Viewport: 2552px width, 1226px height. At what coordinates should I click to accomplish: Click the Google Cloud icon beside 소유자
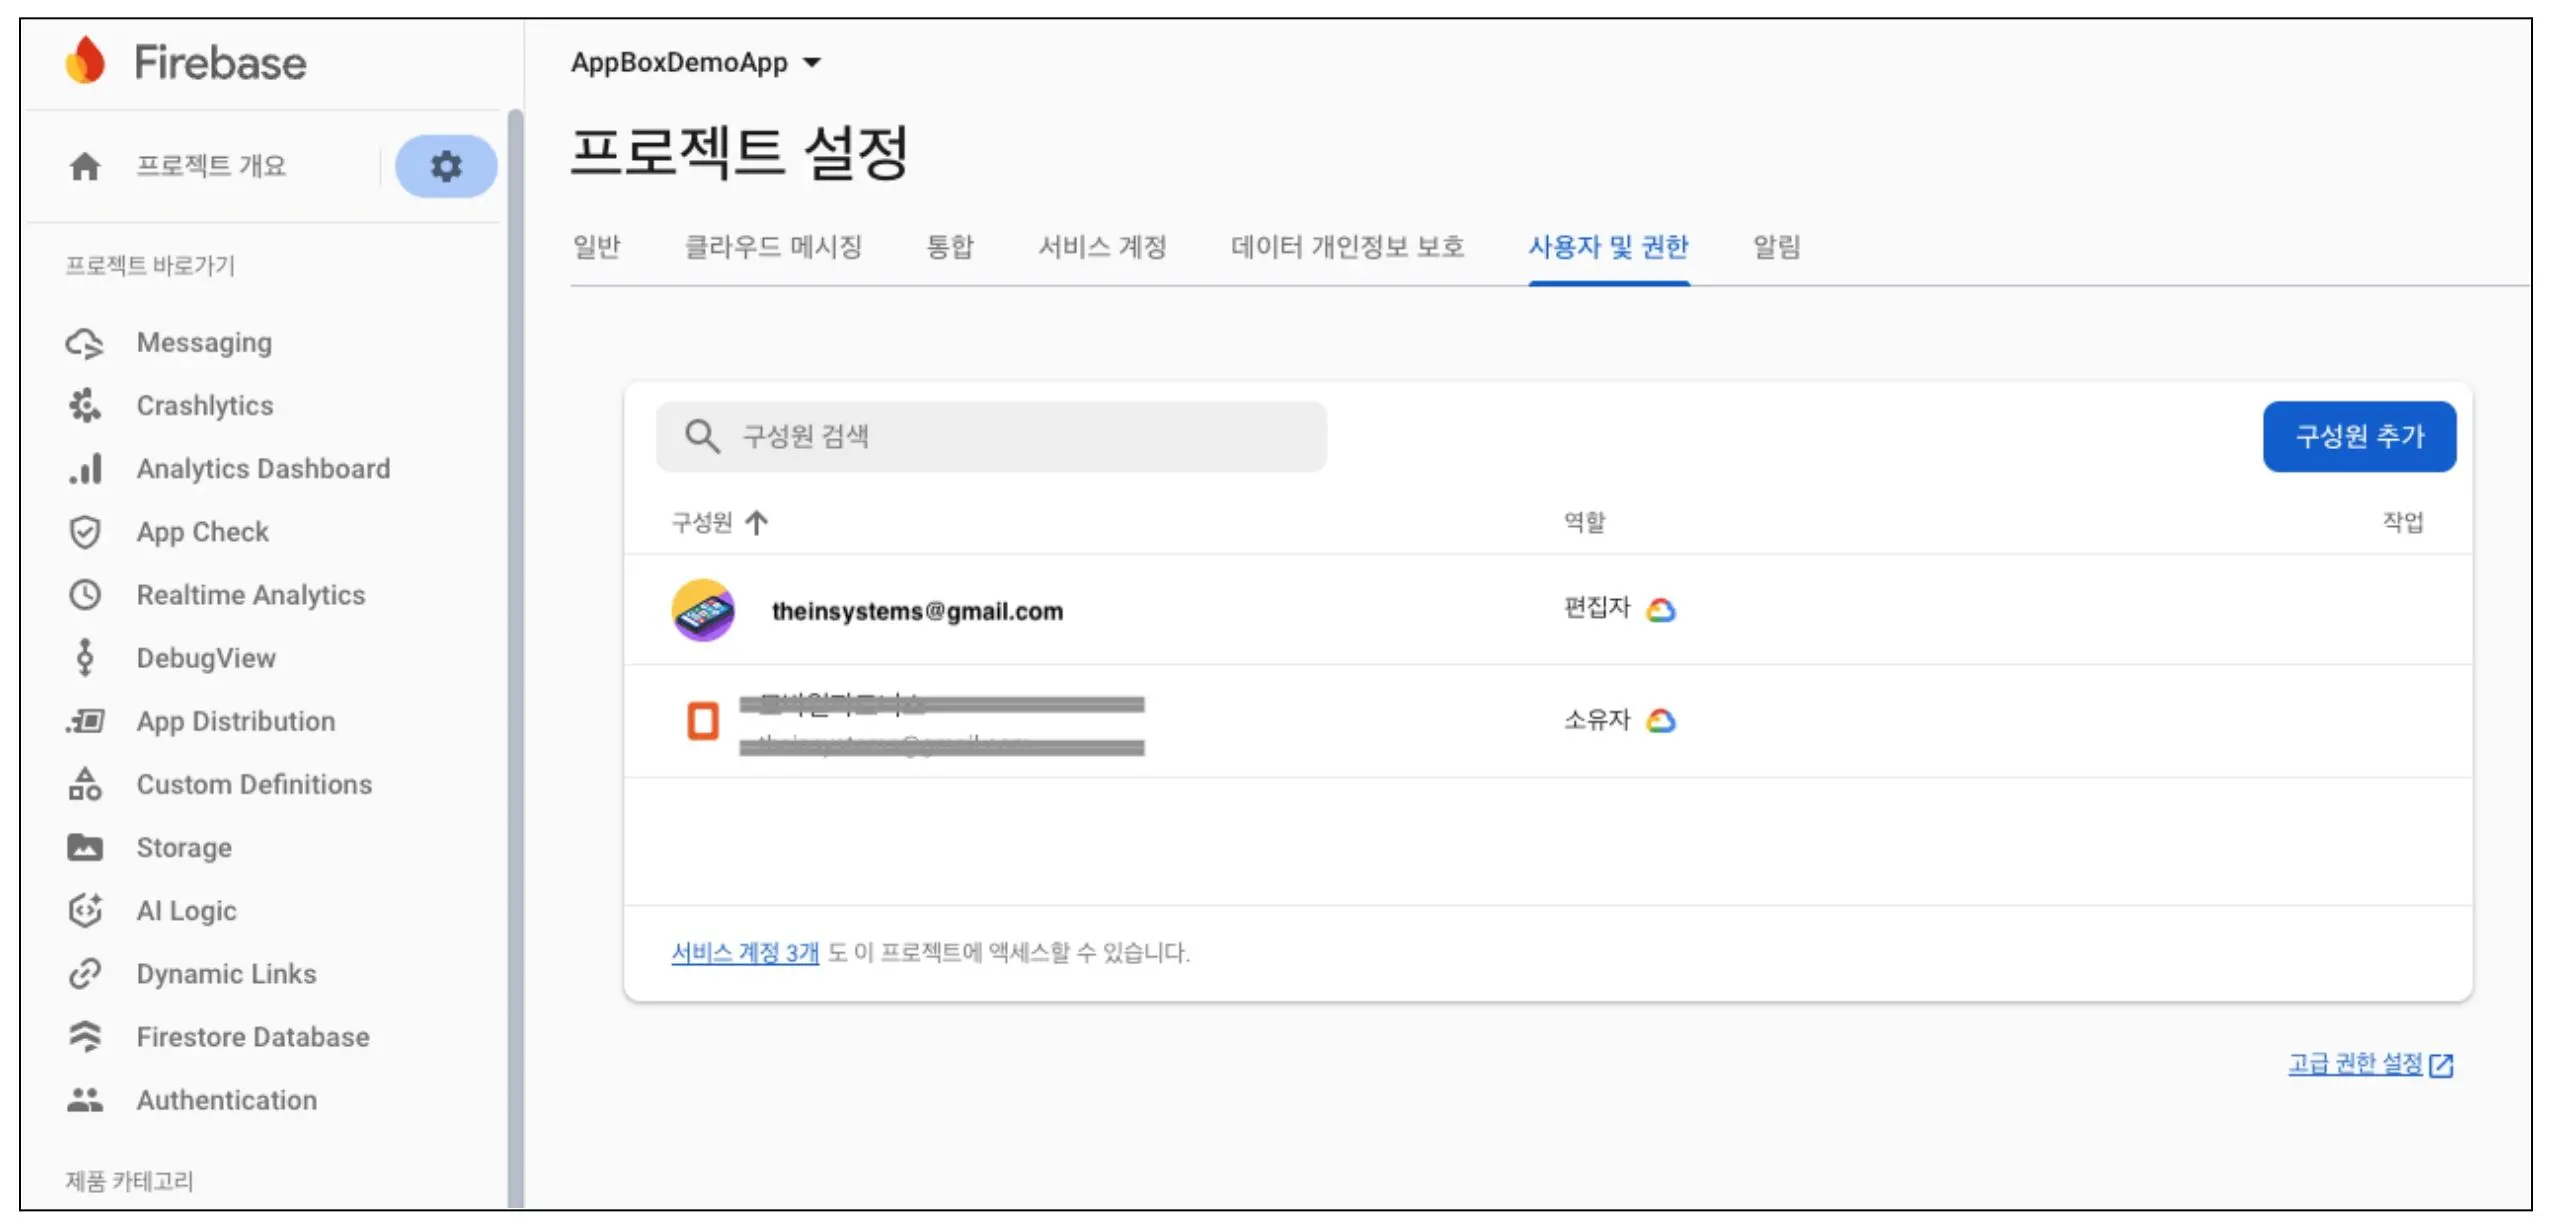point(1661,720)
